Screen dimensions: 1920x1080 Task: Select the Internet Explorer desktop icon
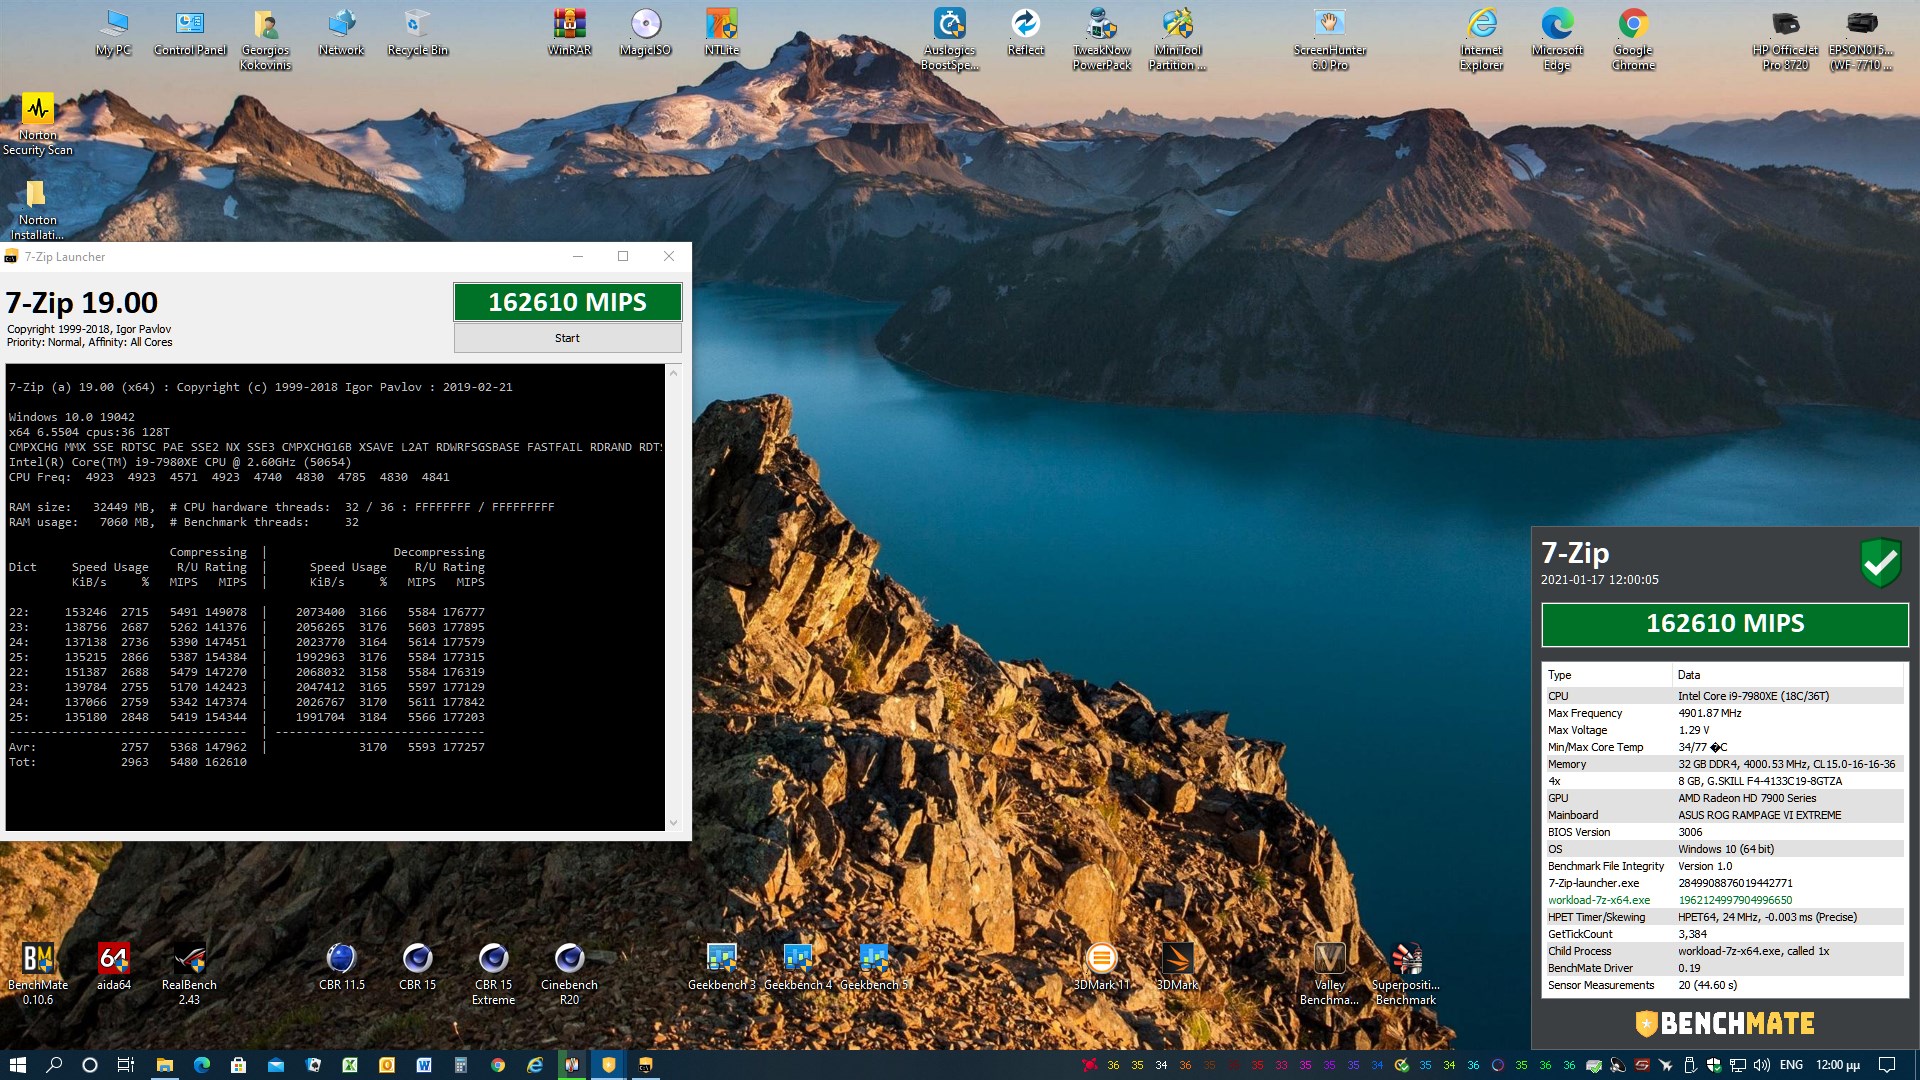1481,40
